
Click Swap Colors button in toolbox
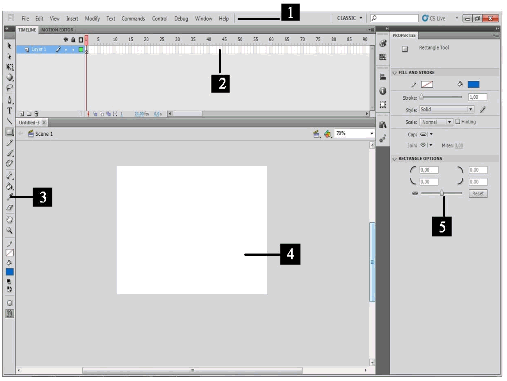[x=9, y=289]
